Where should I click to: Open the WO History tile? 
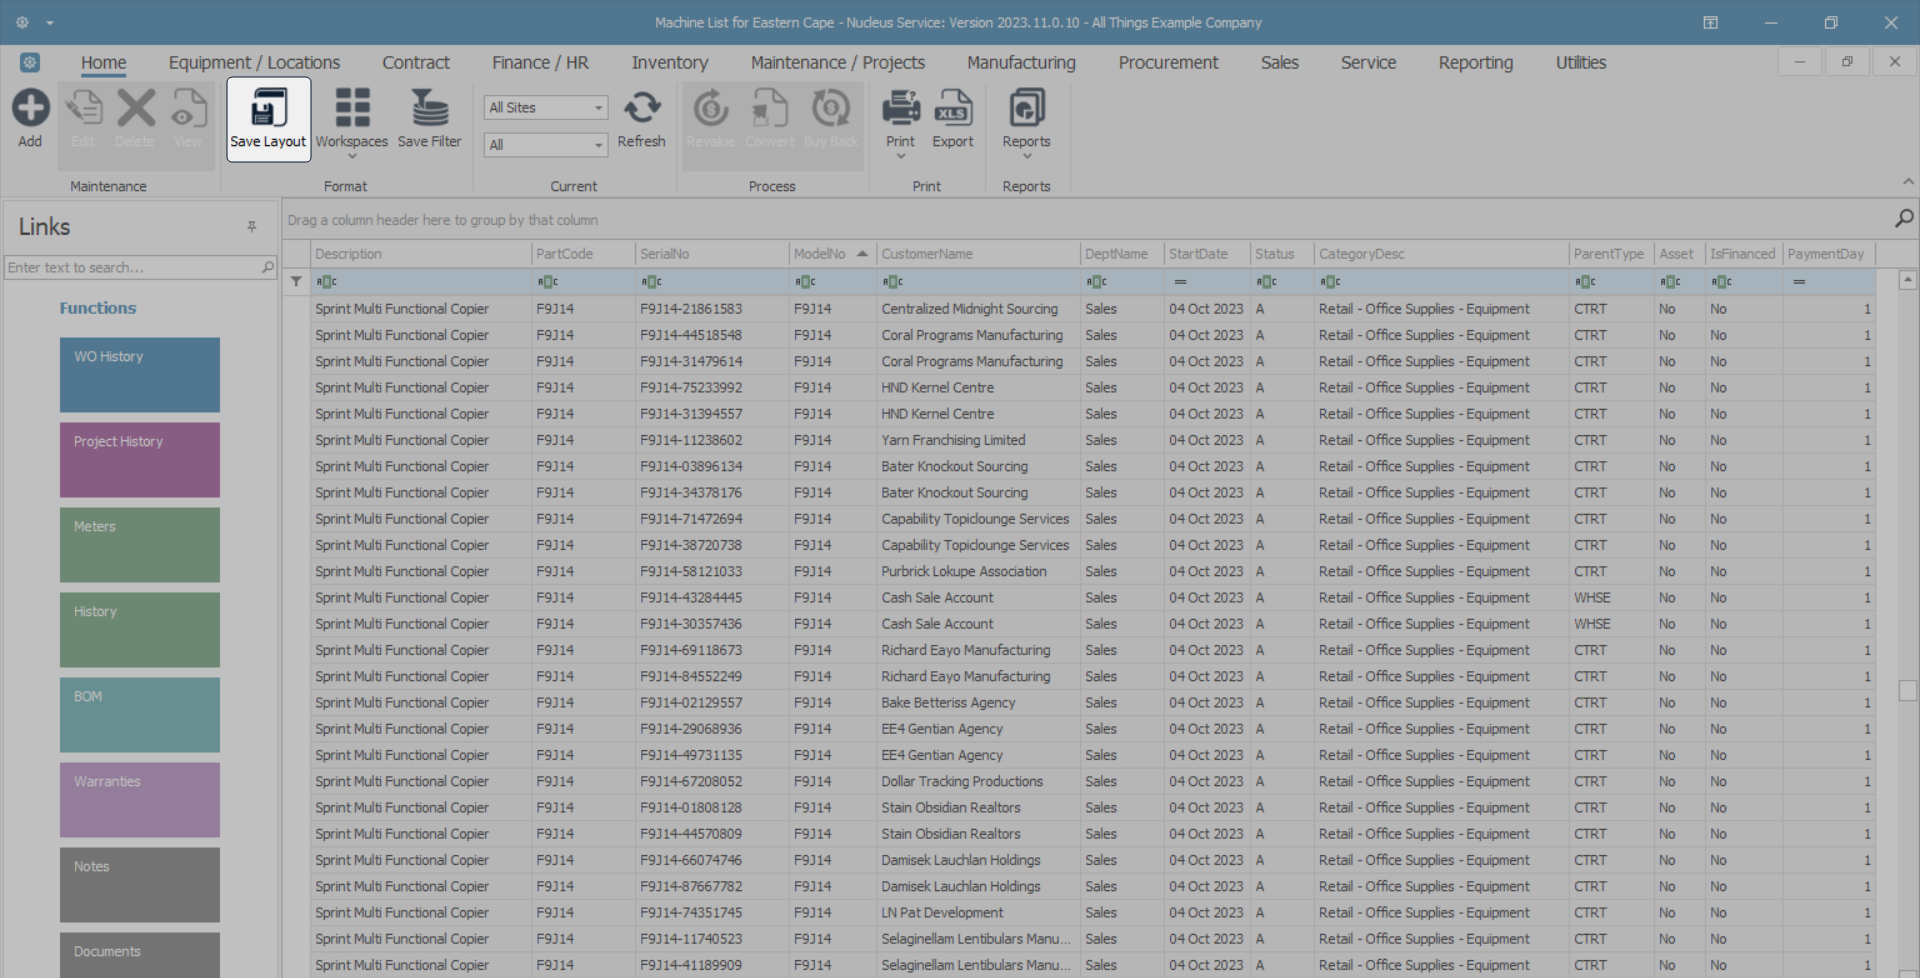pyautogui.click(x=140, y=375)
